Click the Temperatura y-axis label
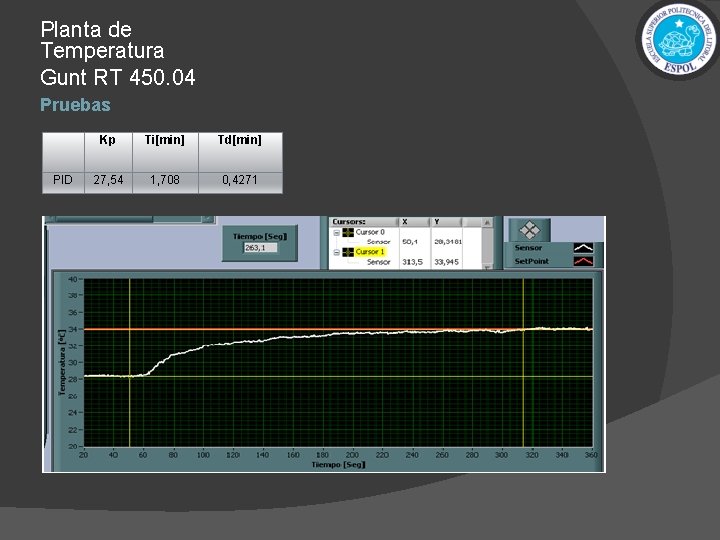The image size is (720, 540). click(62, 362)
